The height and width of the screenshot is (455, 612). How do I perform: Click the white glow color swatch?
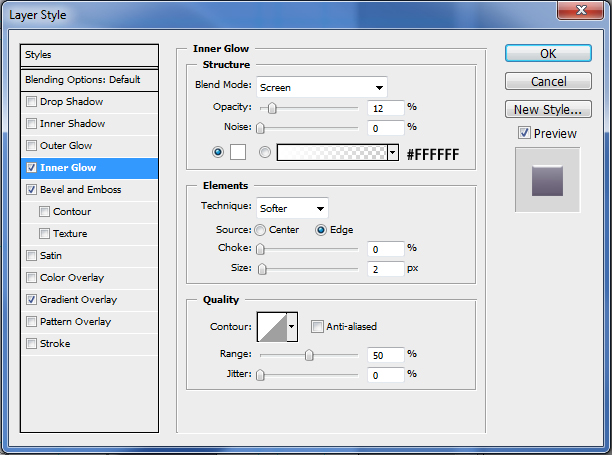click(x=238, y=152)
